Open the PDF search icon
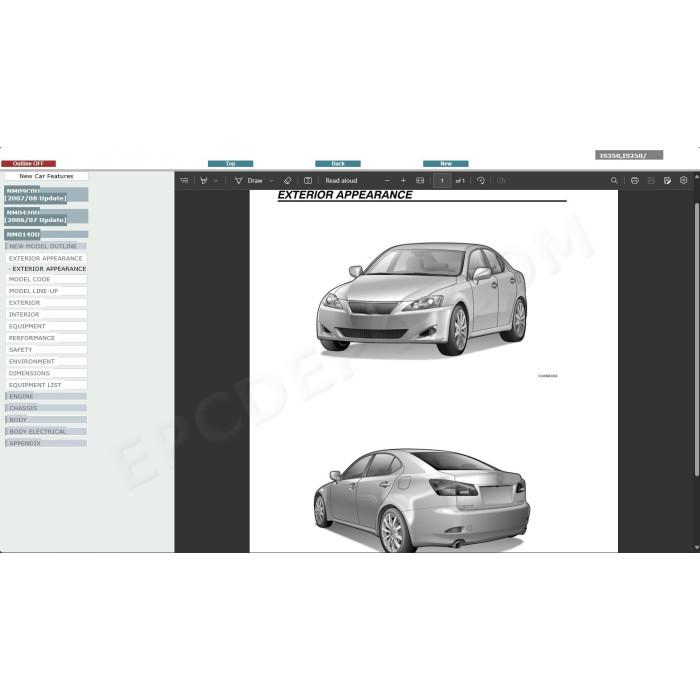Screen dimensions: 700x700 tap(614, 180)
